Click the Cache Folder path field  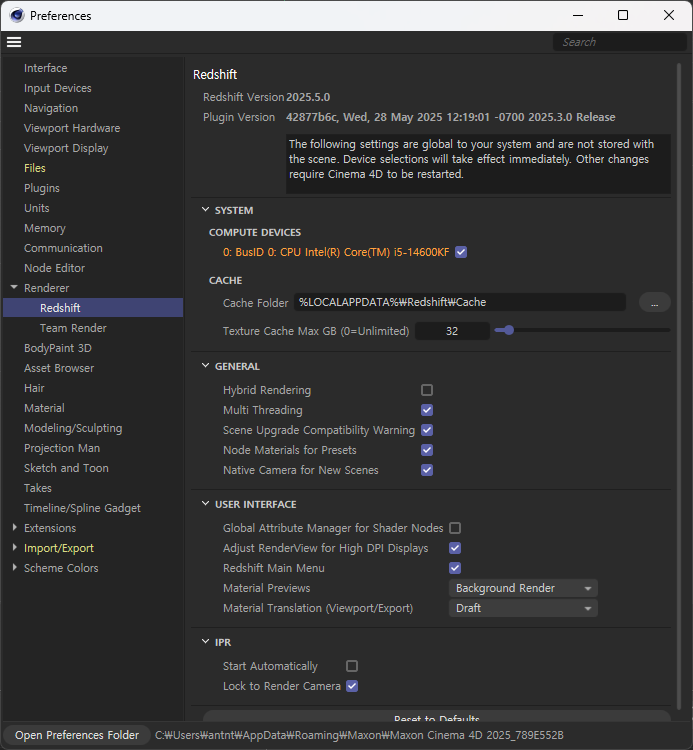pos(460,302)
